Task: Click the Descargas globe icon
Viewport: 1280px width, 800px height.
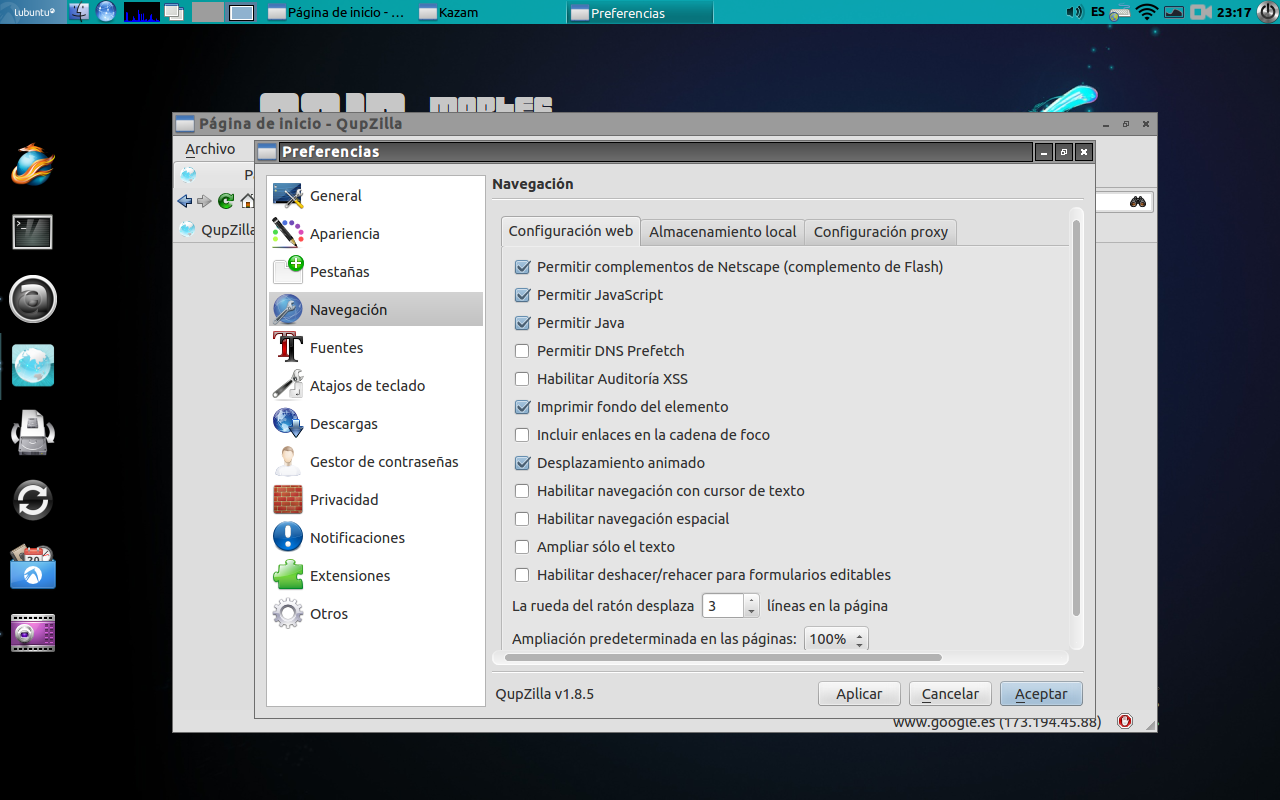Action: pyautogui.click(x=288, y=424)
